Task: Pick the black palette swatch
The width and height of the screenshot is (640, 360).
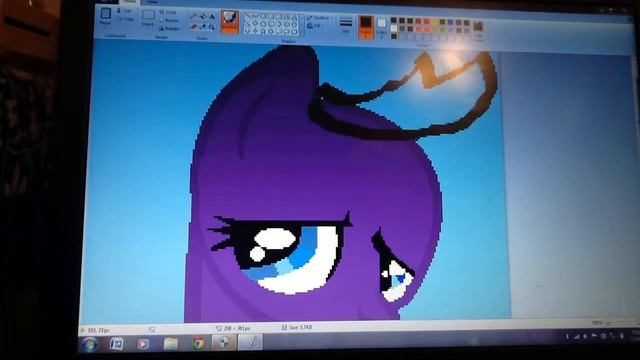Action: [x=394, y=20]
